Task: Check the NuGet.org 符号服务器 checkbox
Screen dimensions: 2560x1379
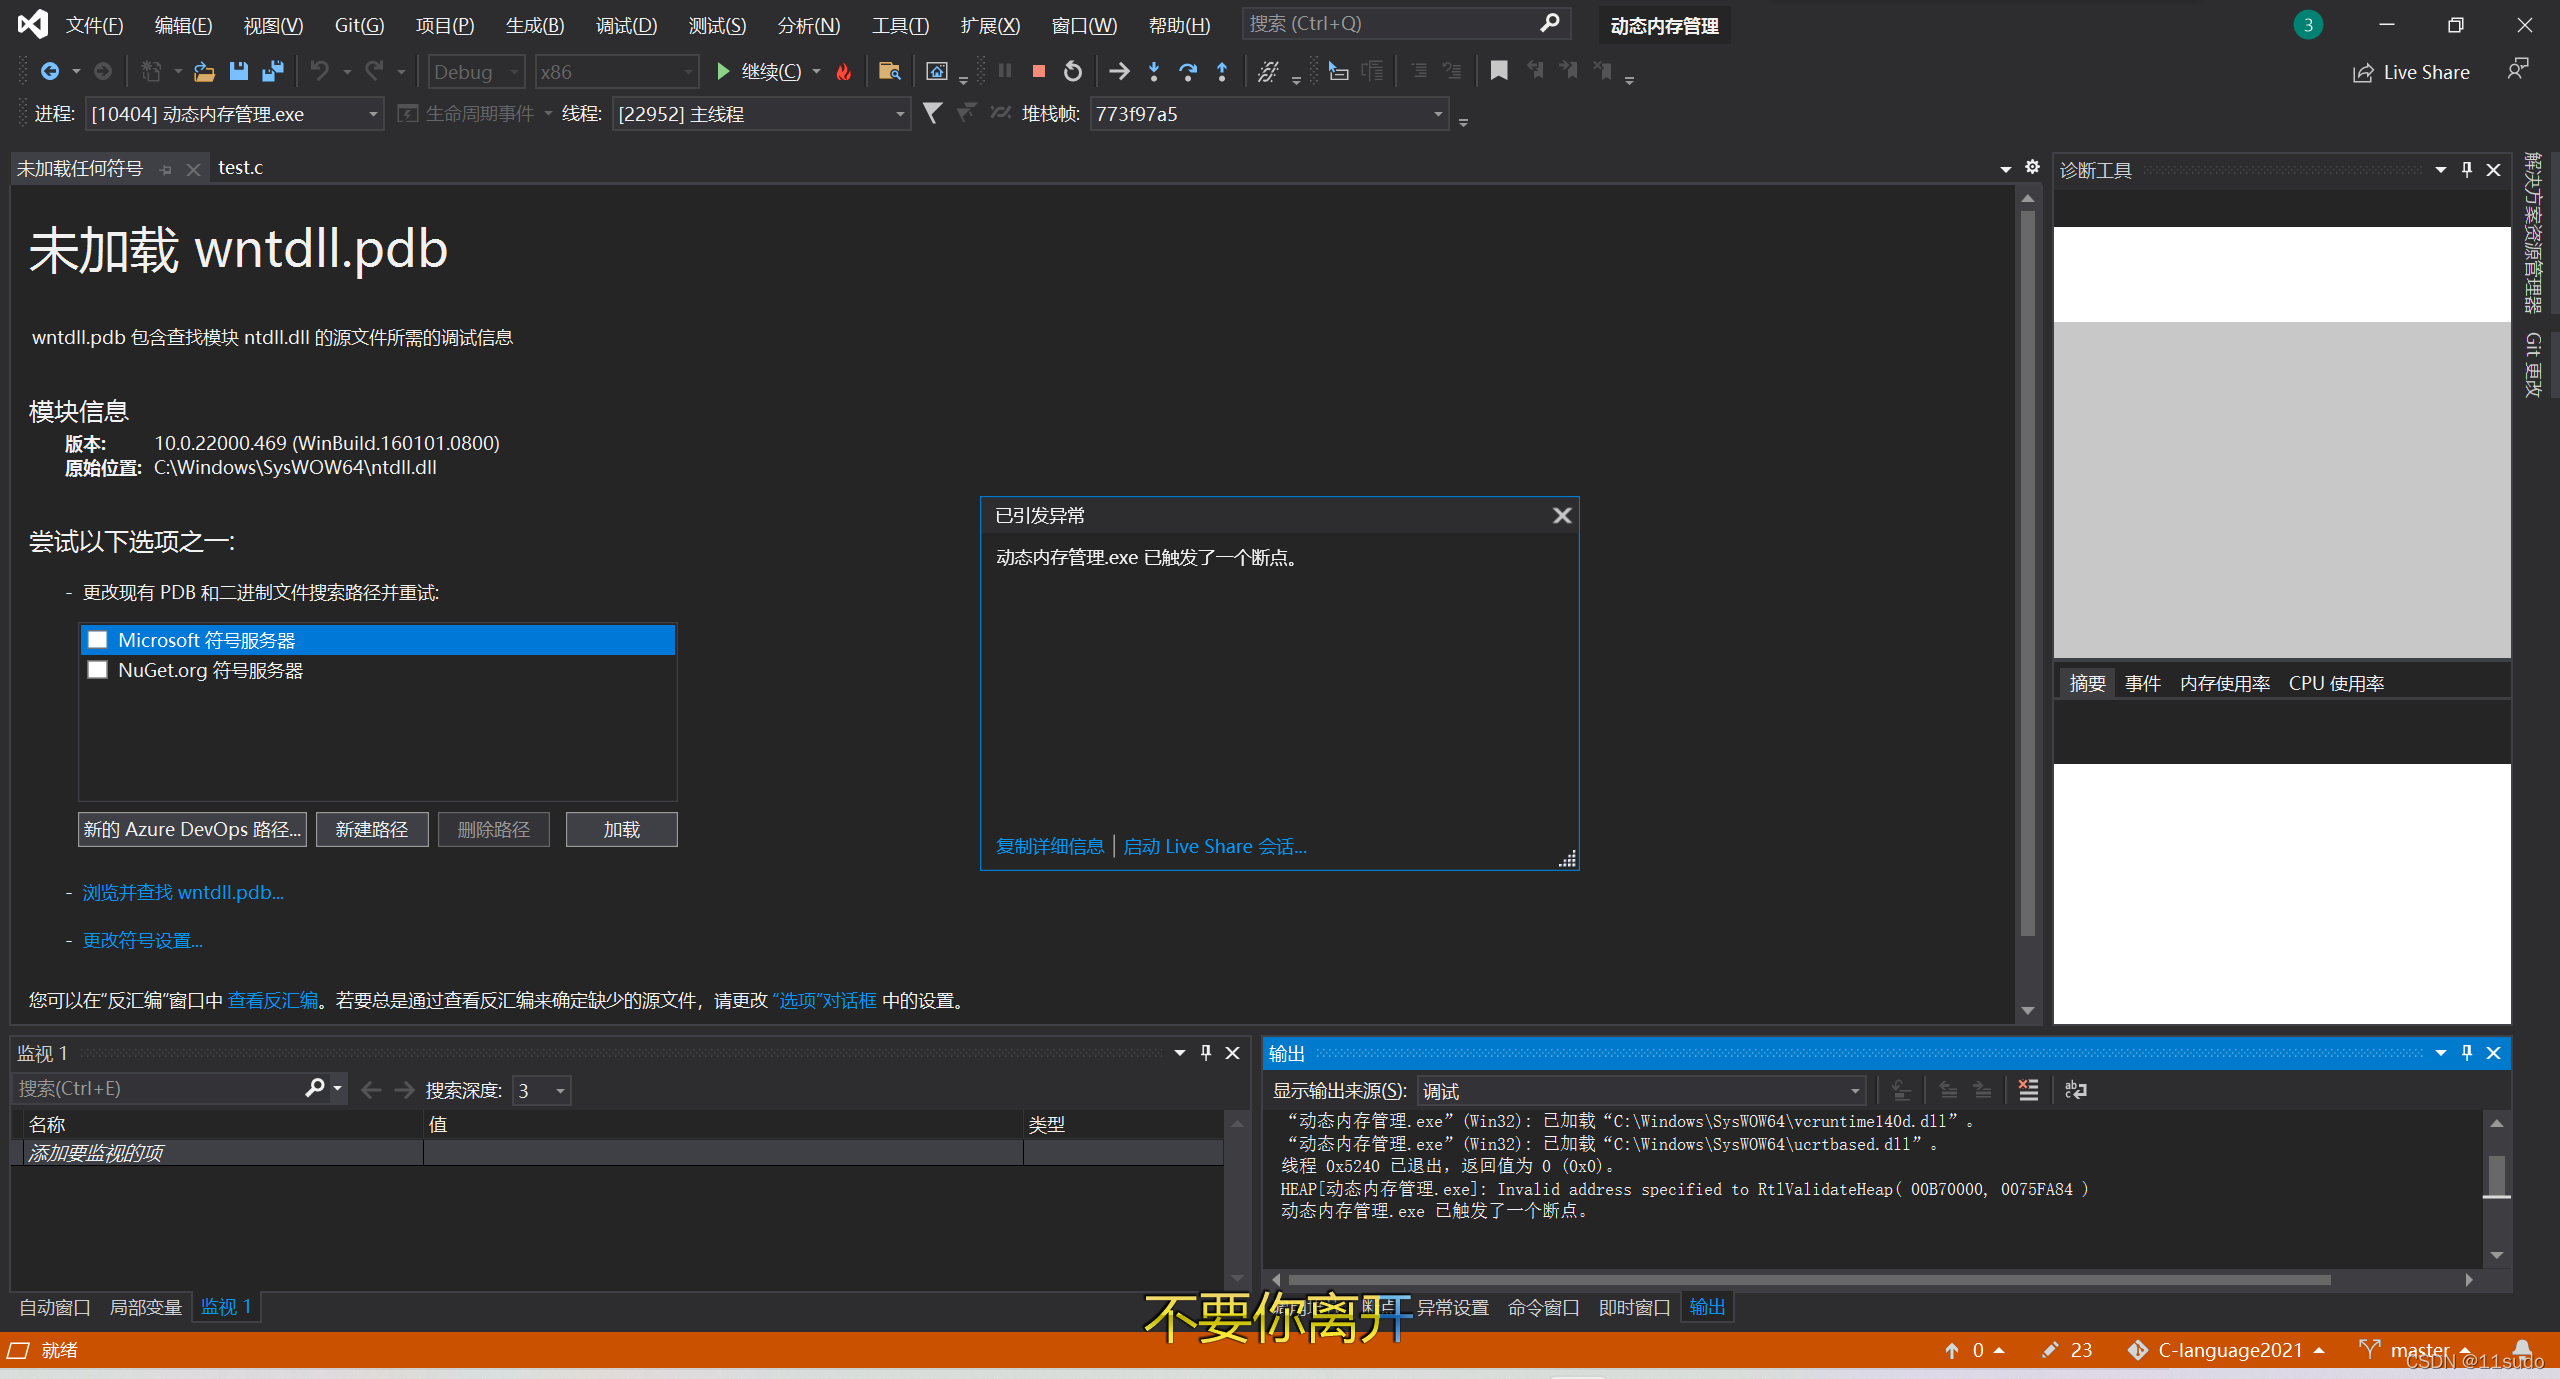Action: [98, 670]
